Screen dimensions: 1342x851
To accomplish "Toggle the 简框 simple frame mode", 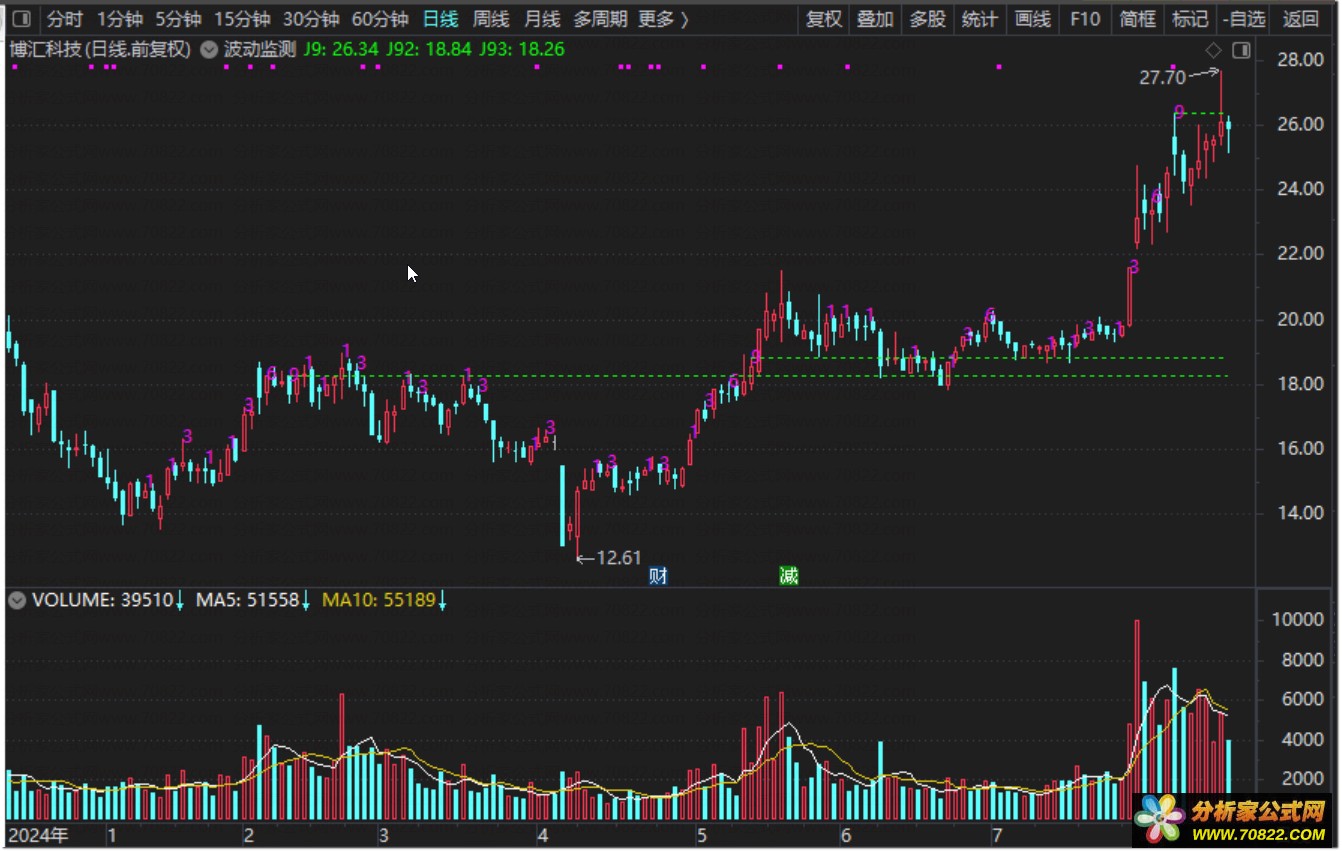I will click(x=1138, y=19).
